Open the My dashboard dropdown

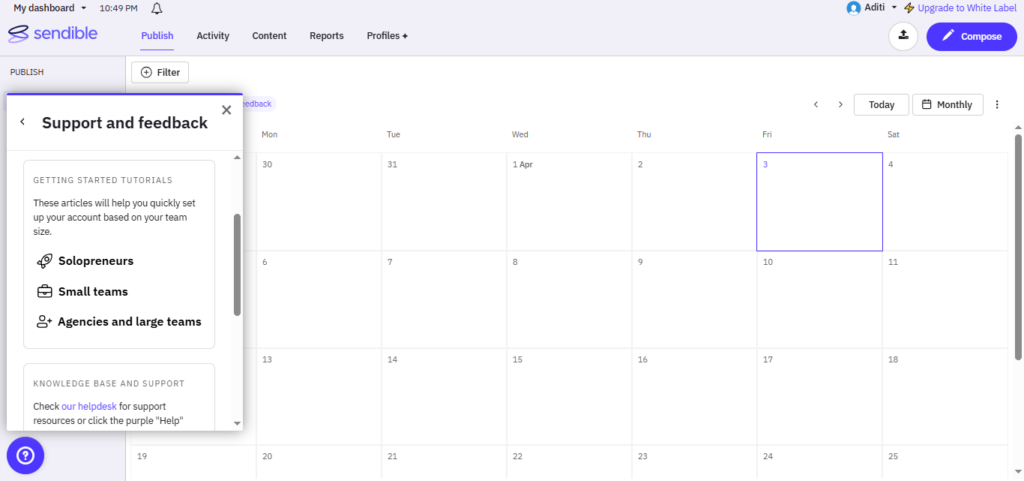coord(50,8)
